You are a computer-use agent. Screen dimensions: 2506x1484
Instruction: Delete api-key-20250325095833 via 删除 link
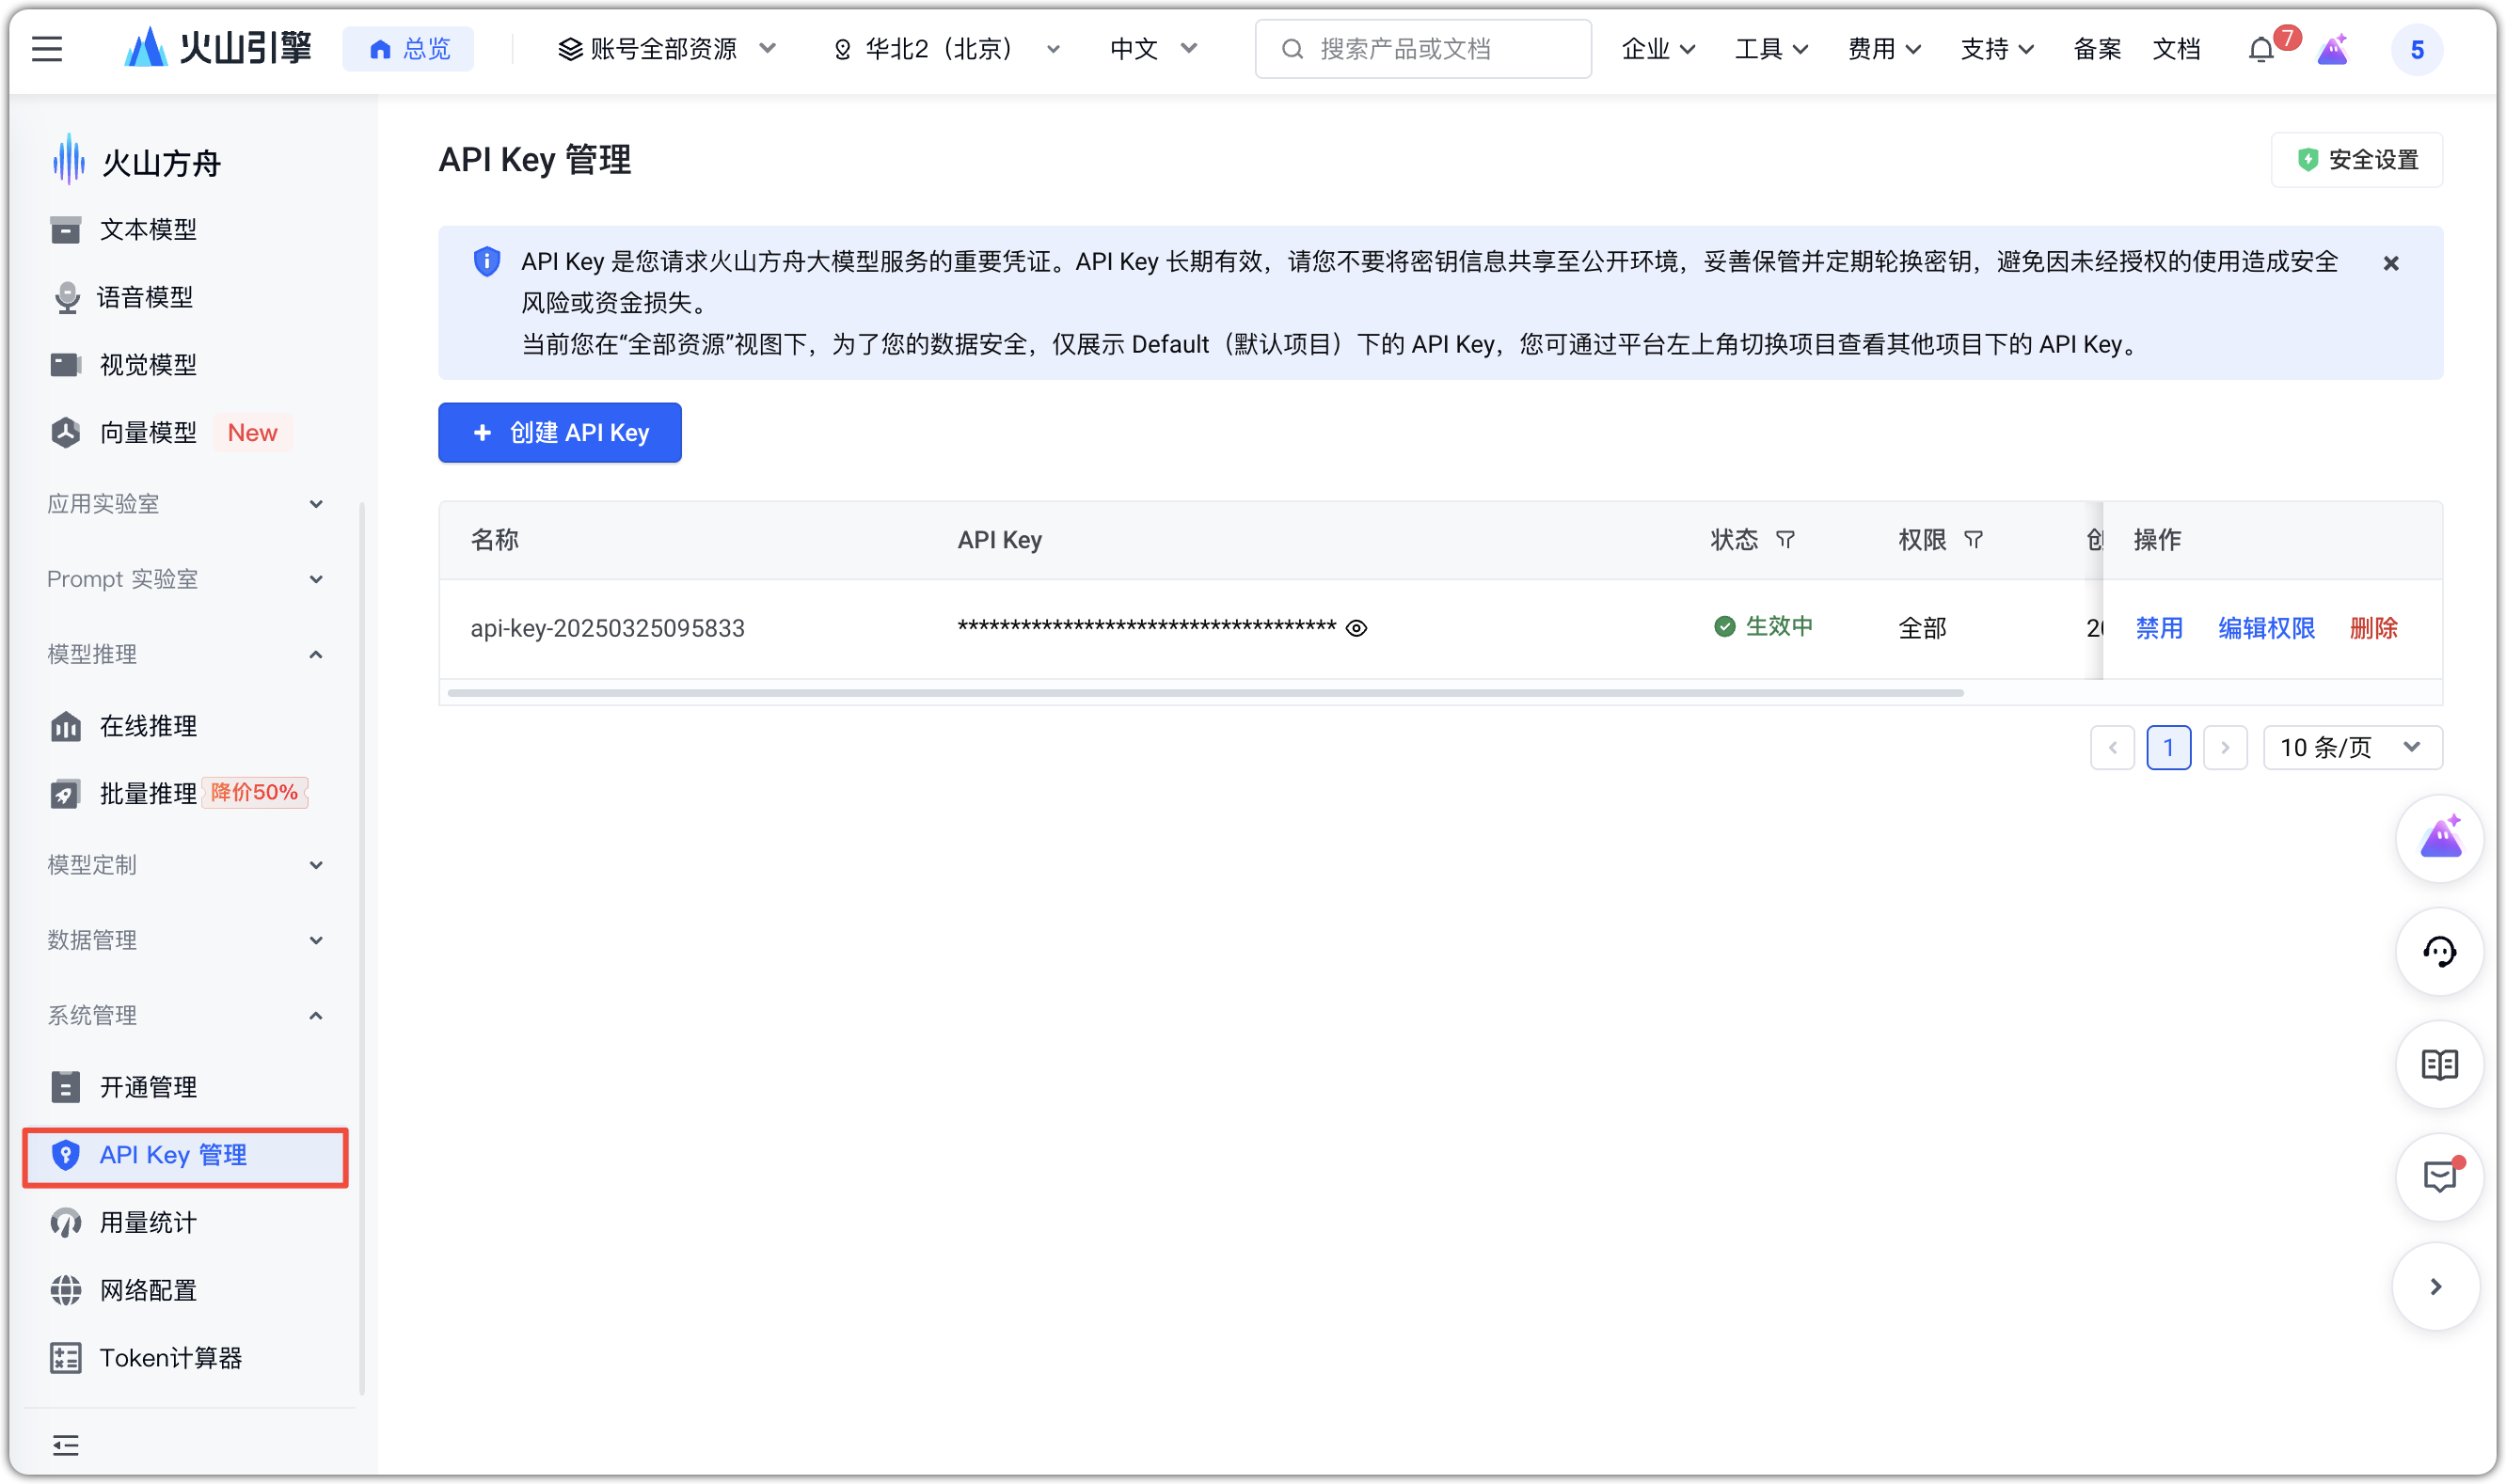[2373, 627]
